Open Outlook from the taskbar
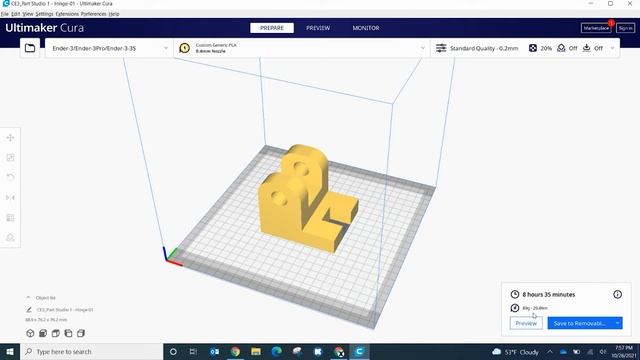Image resolution: width=640 pixels, height=360 pixels. click(x=214, y=351)
